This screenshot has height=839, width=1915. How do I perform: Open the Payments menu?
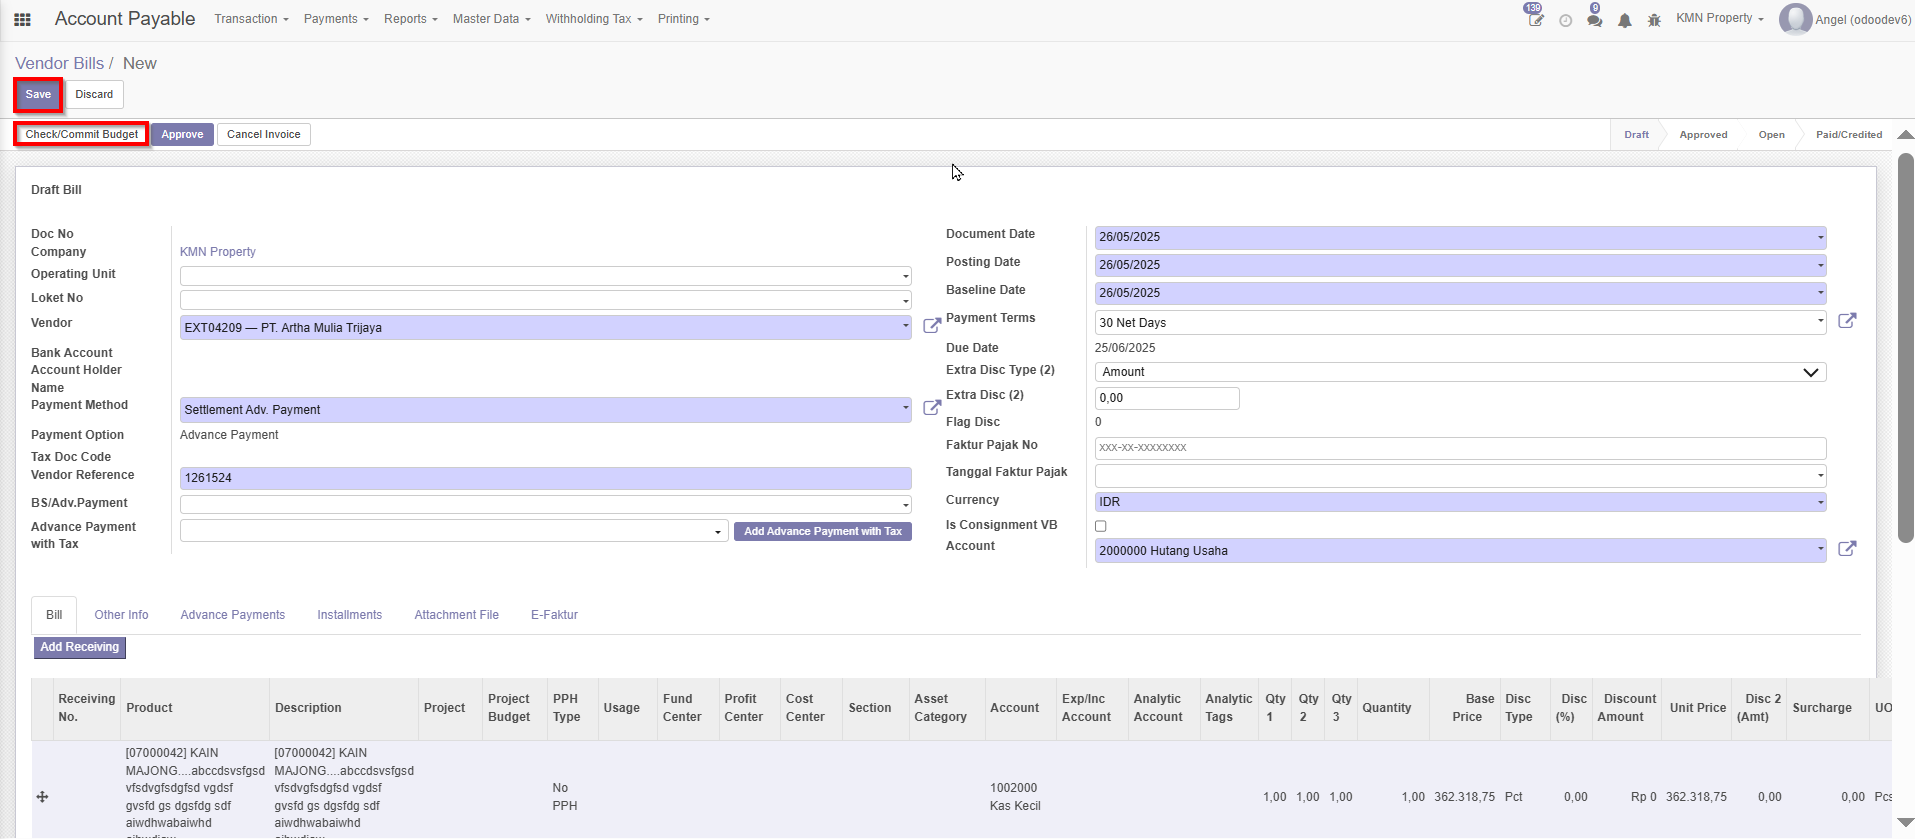(x=336, y=19)
